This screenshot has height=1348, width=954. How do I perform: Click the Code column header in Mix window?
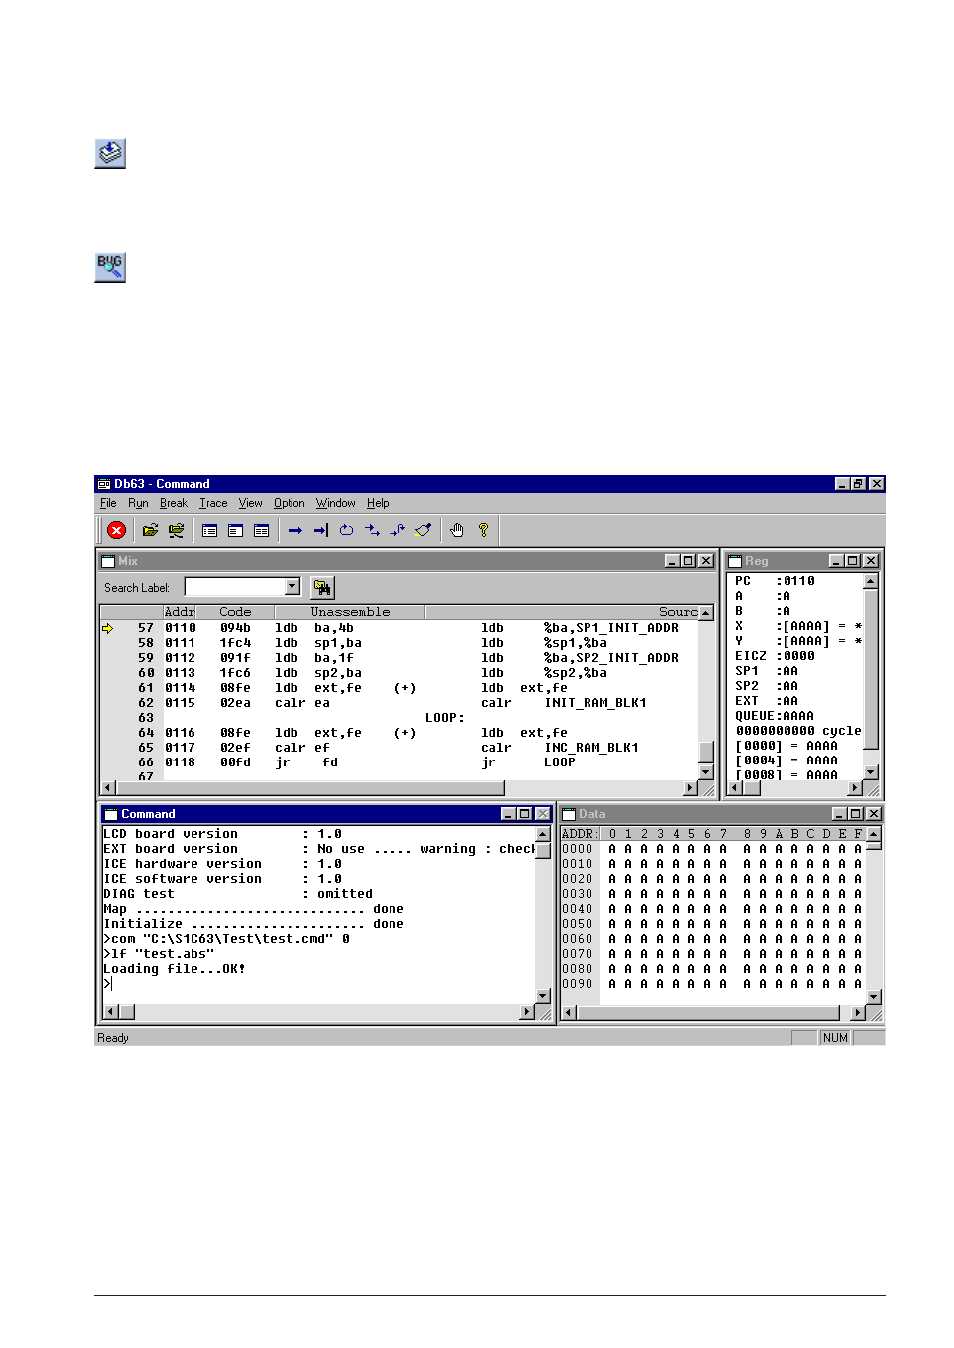[235, 612]
